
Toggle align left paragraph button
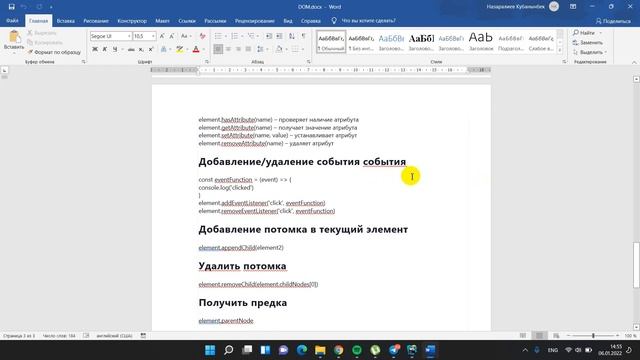click(218, 49)
